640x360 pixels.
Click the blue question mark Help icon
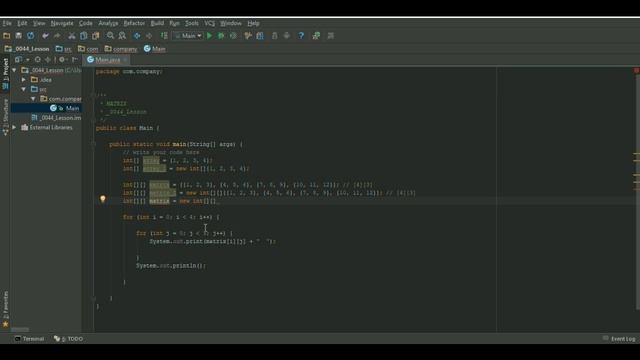tap(301, 36)
